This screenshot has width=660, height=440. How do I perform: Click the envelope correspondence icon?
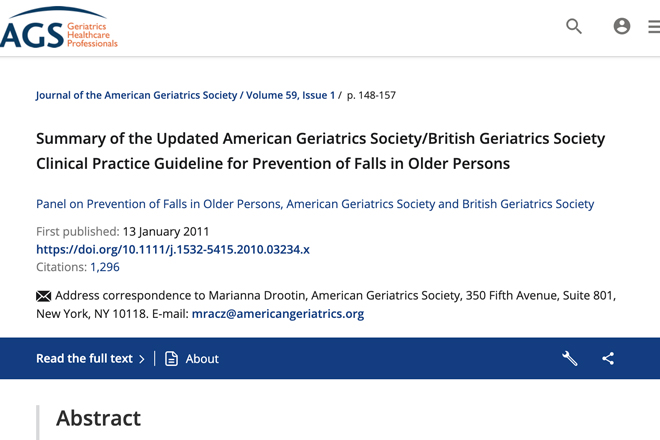[x=43, y=296]
